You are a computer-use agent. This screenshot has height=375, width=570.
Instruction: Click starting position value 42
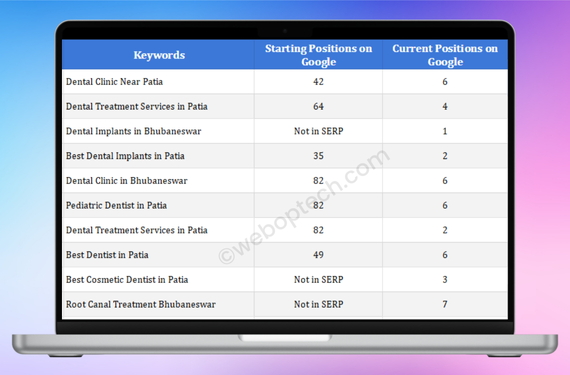coord(318,81)
